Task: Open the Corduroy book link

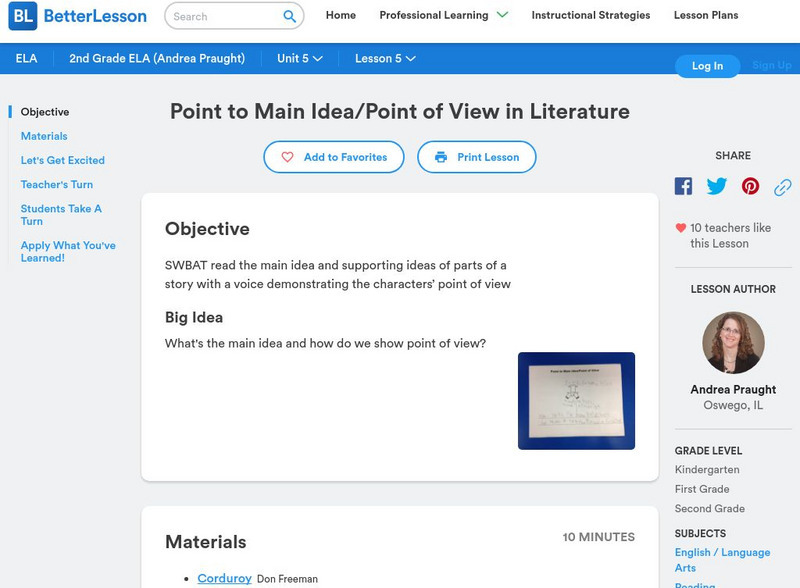Action: pyautogui.click(x=224, y=578)
